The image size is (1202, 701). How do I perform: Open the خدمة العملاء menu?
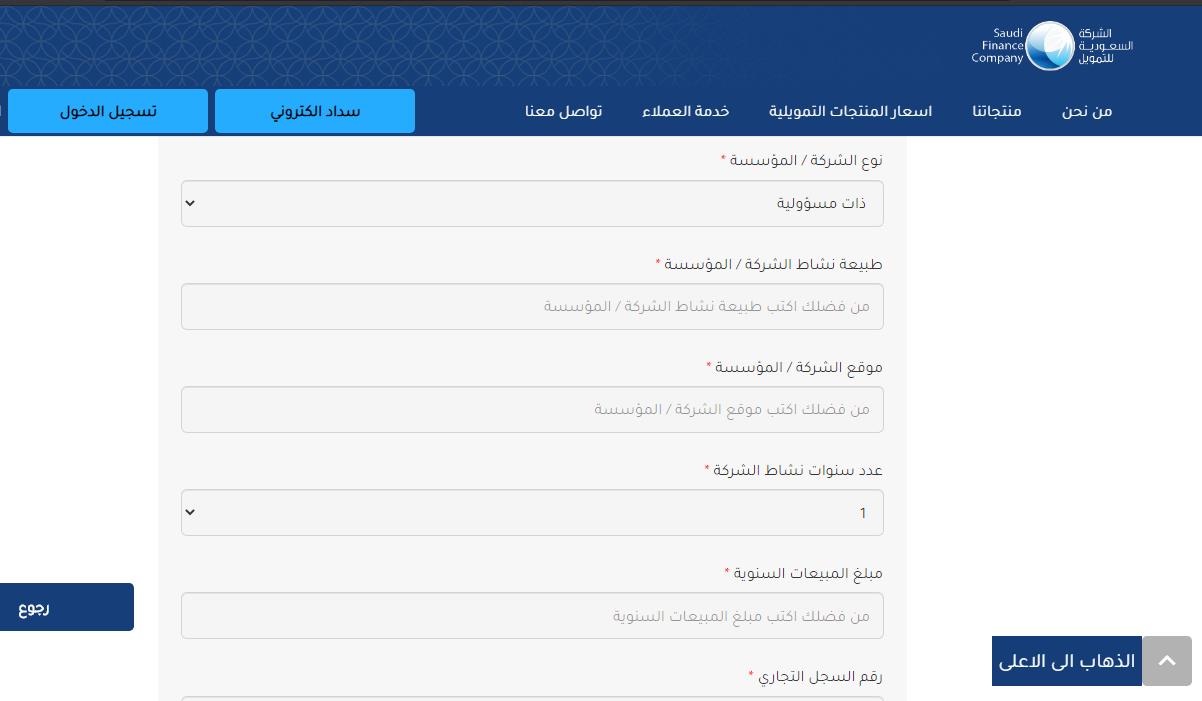(x=685, y=111)
